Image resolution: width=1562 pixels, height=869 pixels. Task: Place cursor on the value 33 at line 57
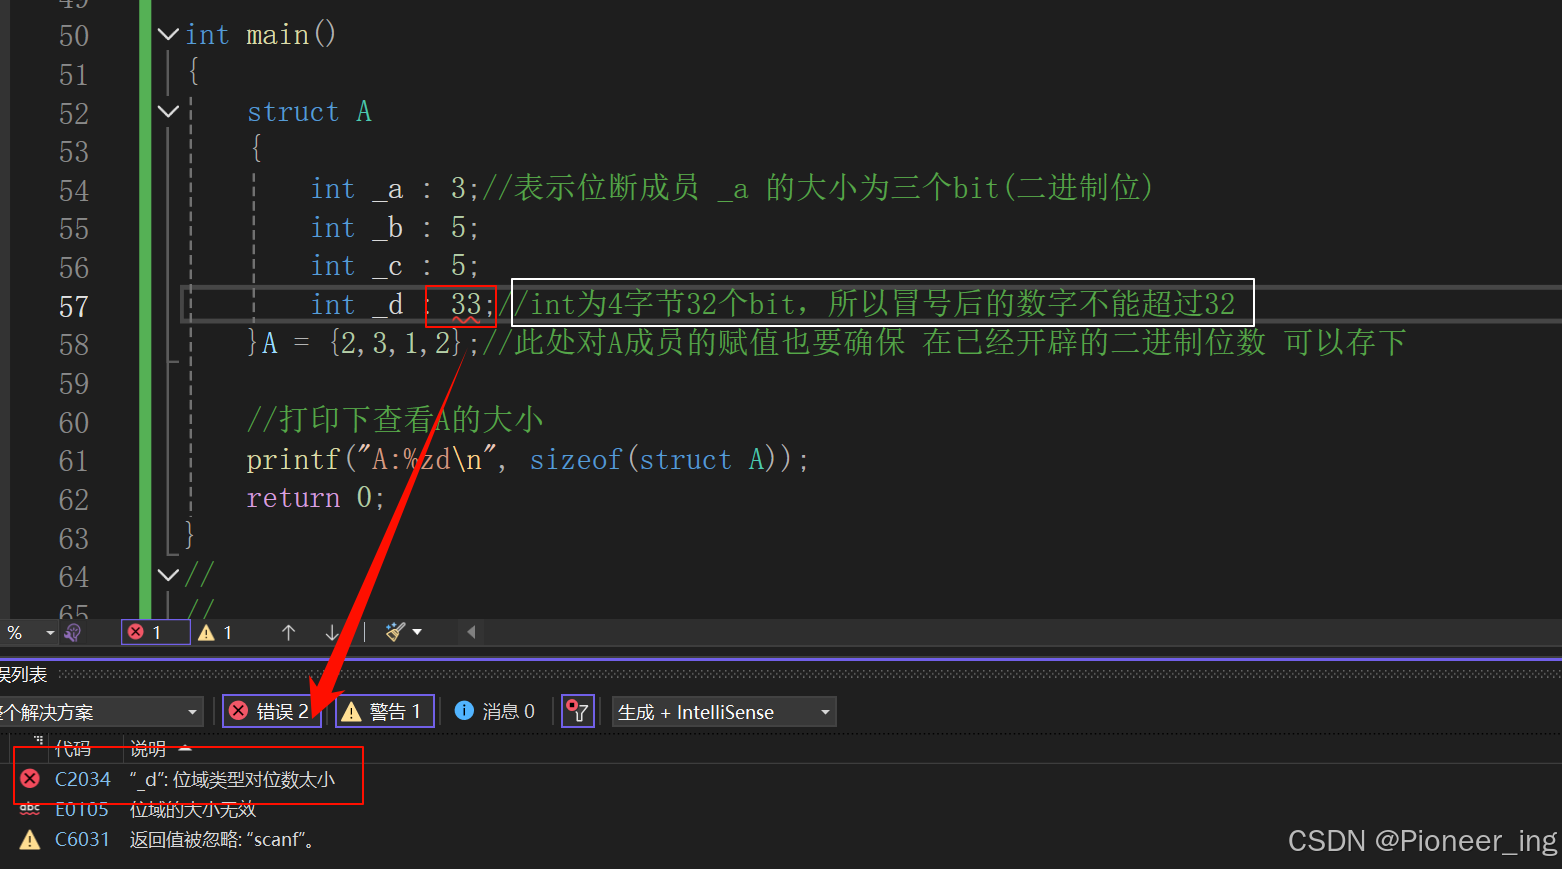click(465, 304)
